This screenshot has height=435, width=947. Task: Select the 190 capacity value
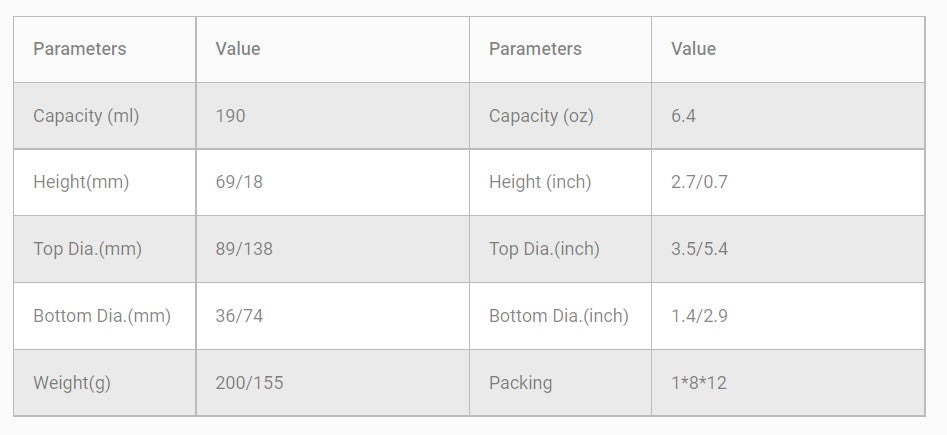230,116
